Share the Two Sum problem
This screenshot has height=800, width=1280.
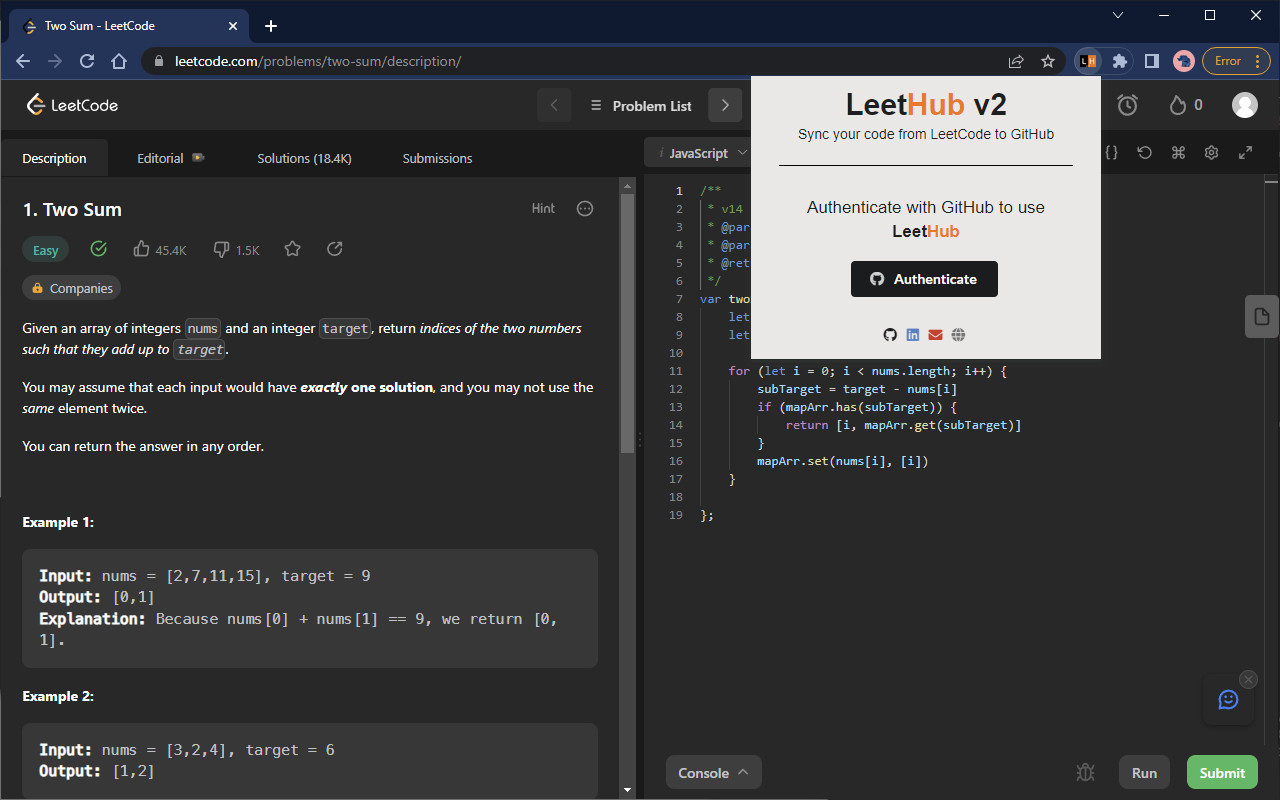tap(335, 249)
